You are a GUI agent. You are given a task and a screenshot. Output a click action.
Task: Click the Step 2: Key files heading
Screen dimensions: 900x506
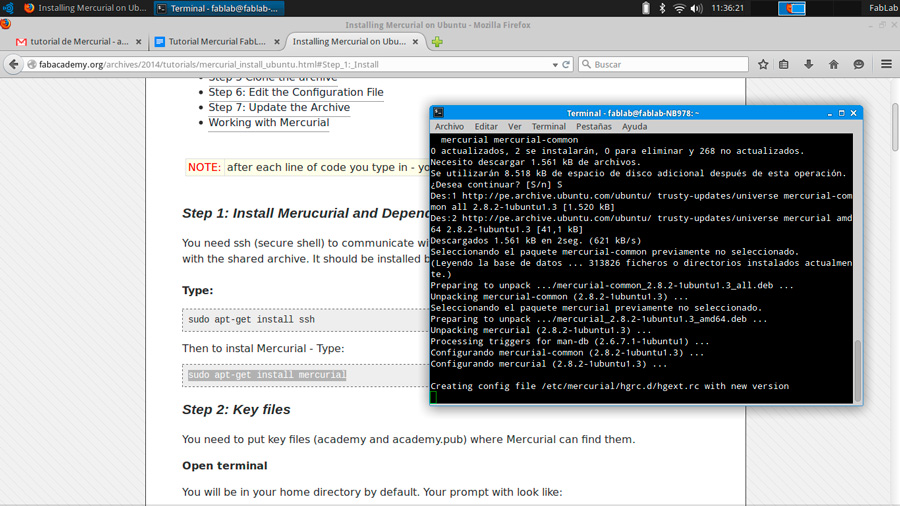[x=236, y=410]
